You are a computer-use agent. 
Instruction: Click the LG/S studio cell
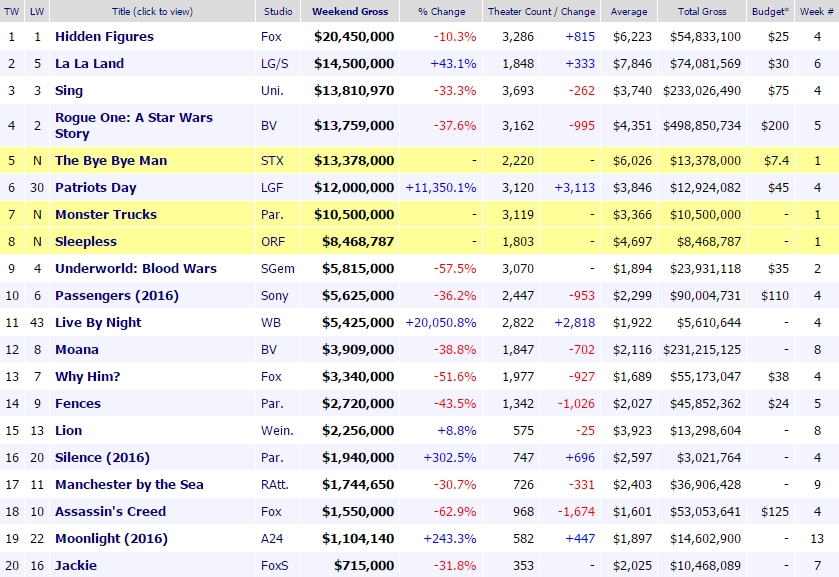(x=274, y=63)
